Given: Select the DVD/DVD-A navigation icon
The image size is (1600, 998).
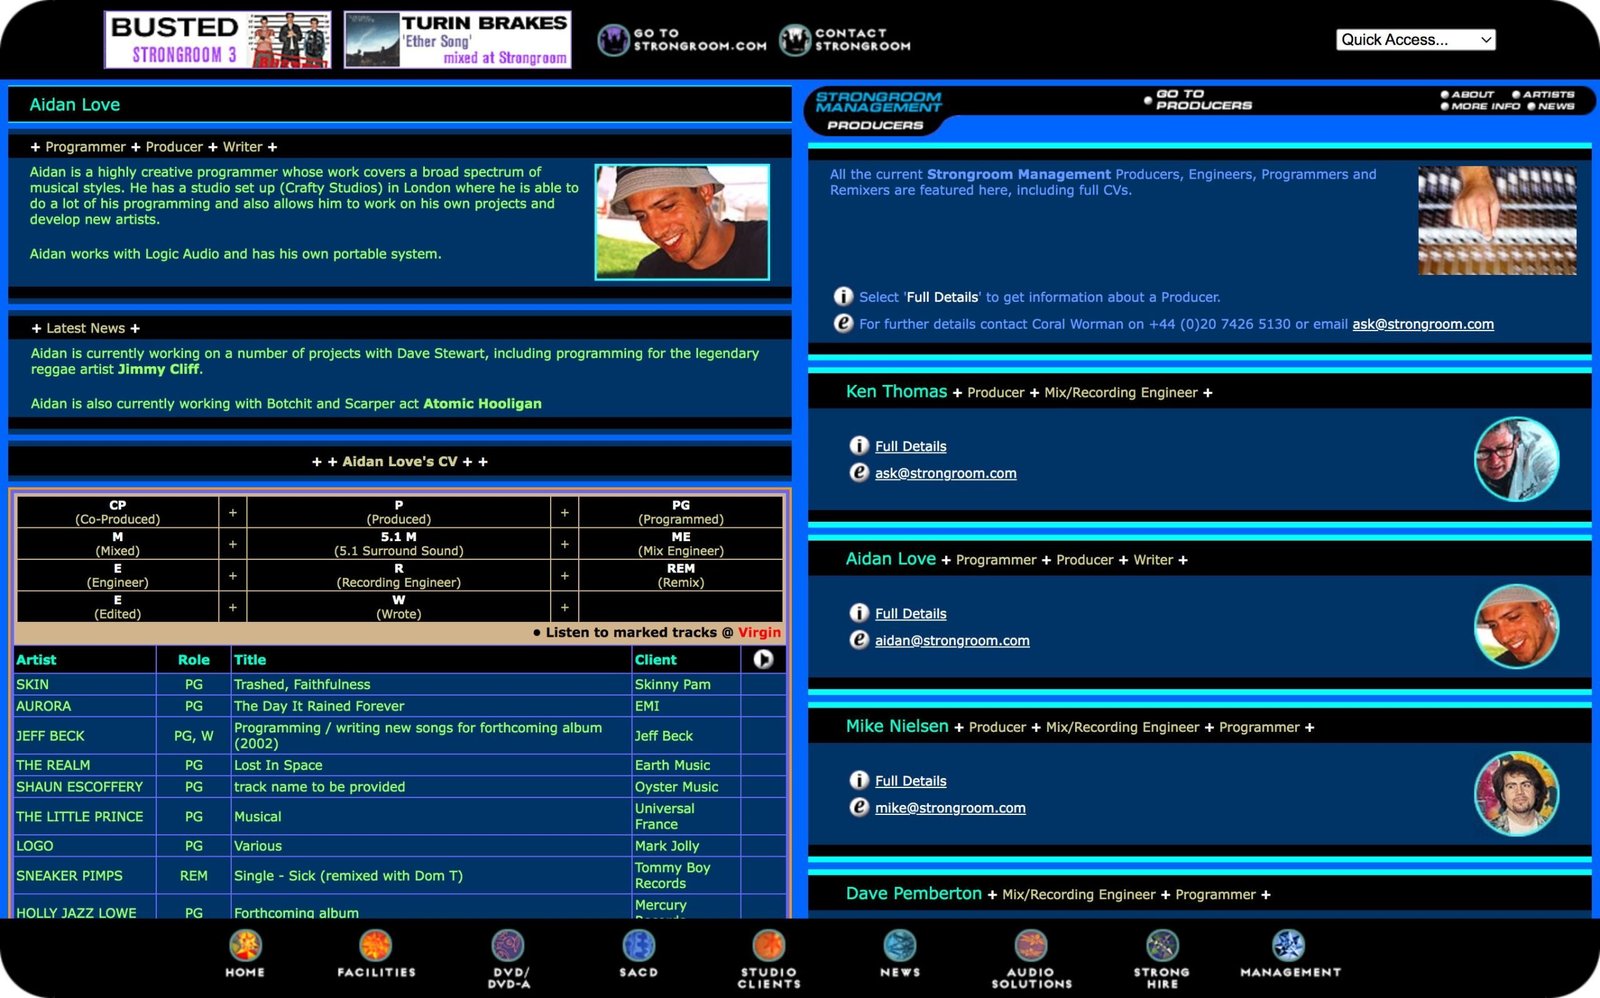Looking at the screenshot, I should [508, 946].
